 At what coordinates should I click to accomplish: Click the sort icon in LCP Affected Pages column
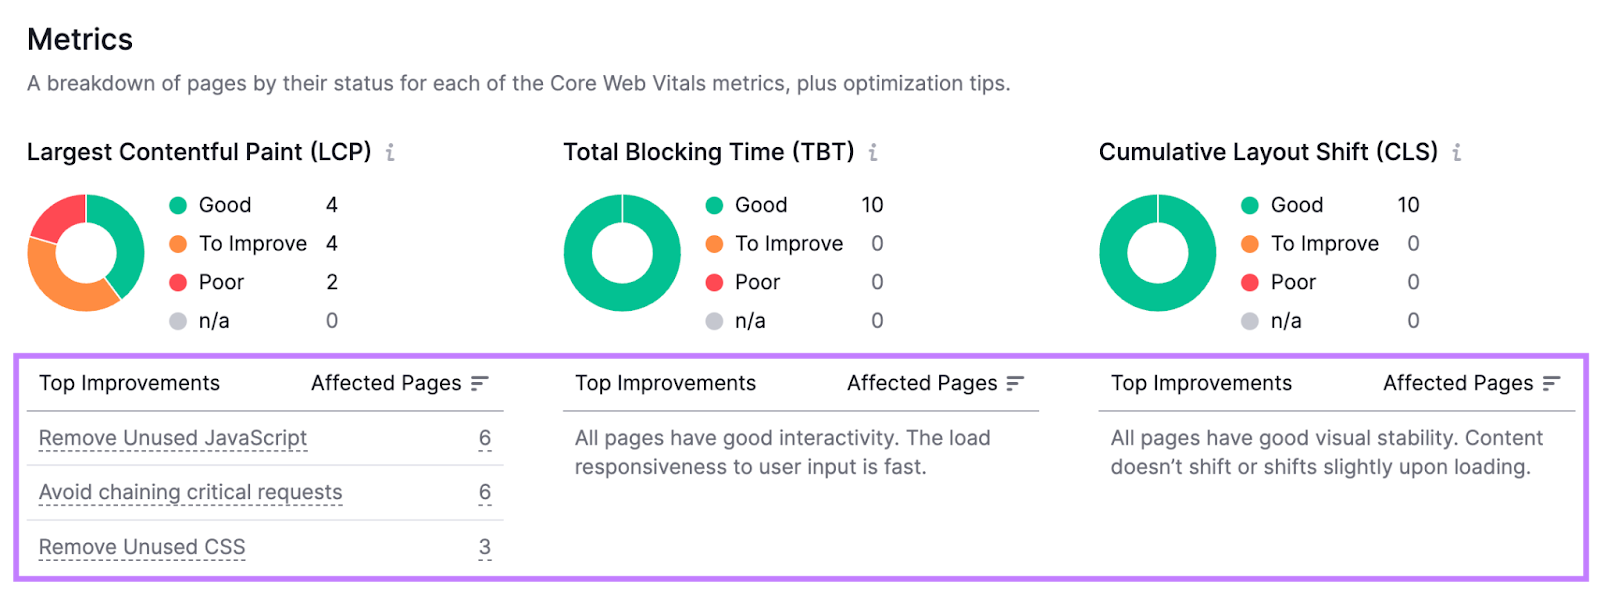[x=481, y=382]
